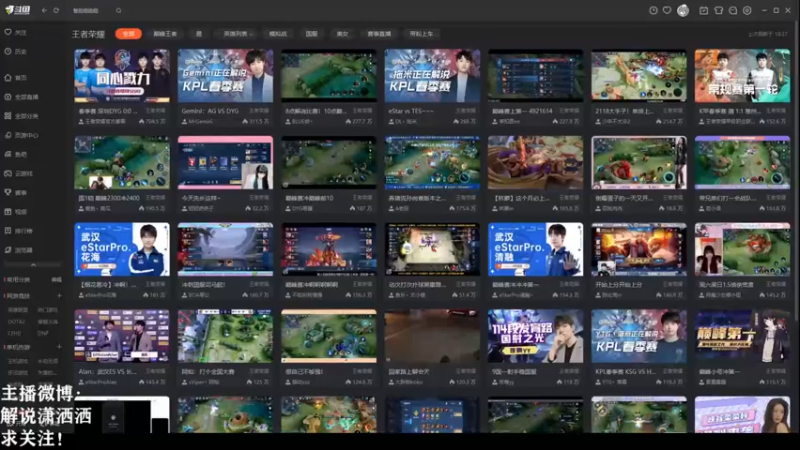Click stream title 'Alan：武汉ES VS 长...'
The width and height of the screenshot is (800, 450).
click(107, 371)
